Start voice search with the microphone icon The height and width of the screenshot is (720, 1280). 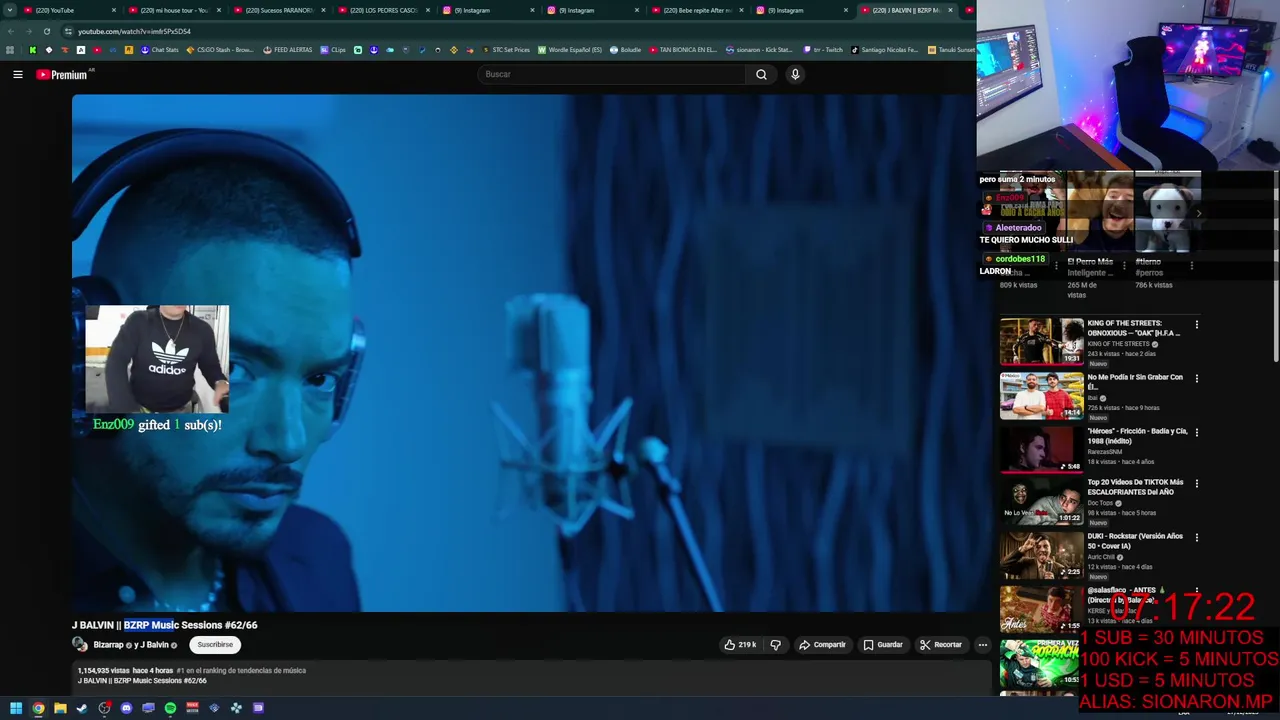(x=795, y=74)
